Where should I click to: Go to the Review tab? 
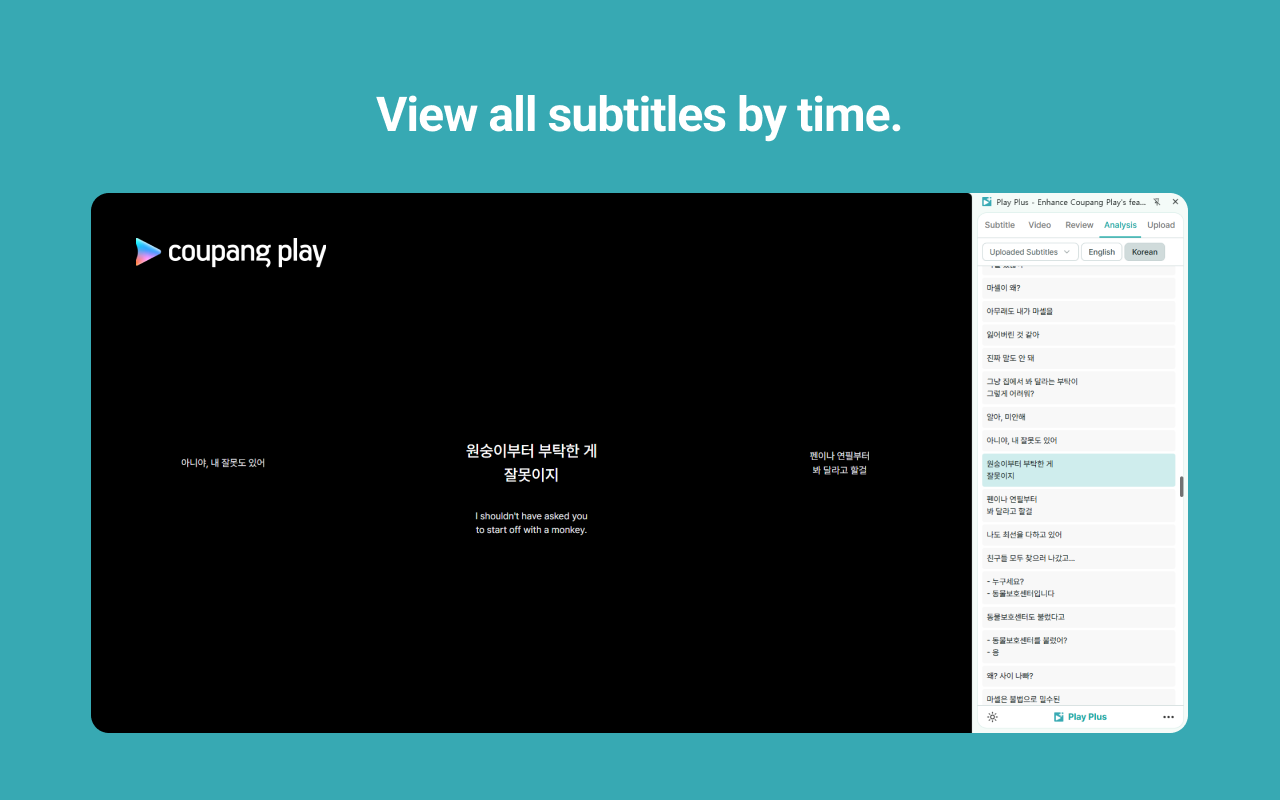1079,225
